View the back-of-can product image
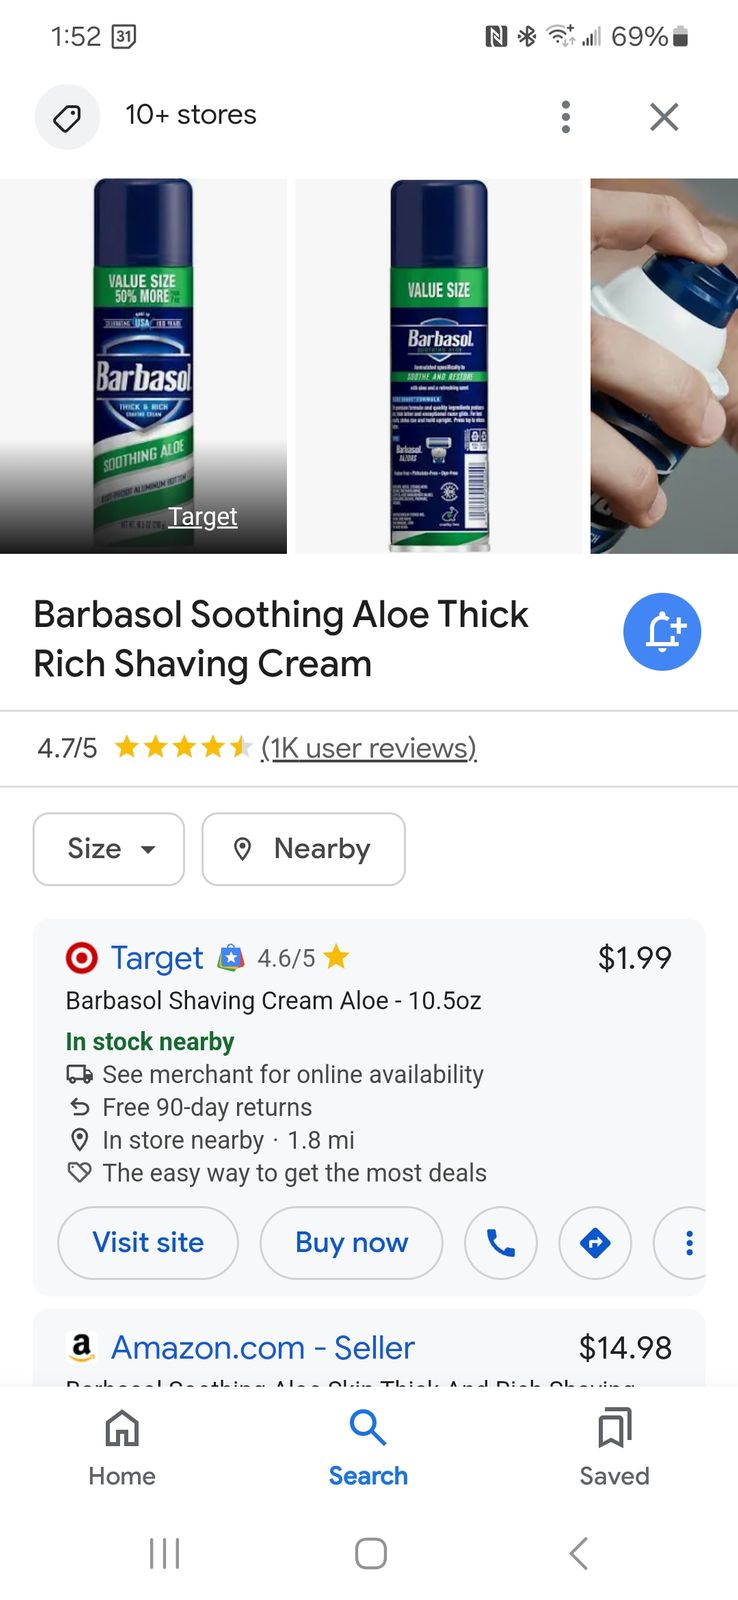Image resolution: width=738 pixels, height=1600 pixels. coord(438,366)
